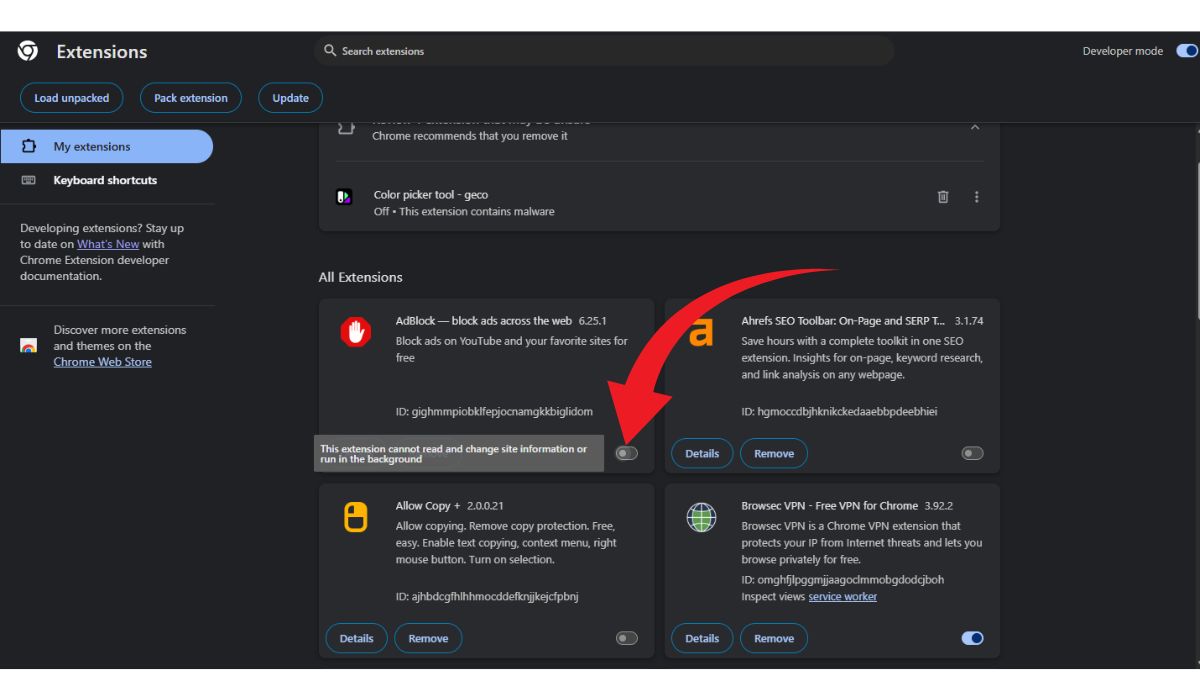Click the Browsec ID omghfjlpggmjjaagoclmmobgdodcjboh text
The width and height of the screenshot is (1200, 700).
click(x=842, y=579)
